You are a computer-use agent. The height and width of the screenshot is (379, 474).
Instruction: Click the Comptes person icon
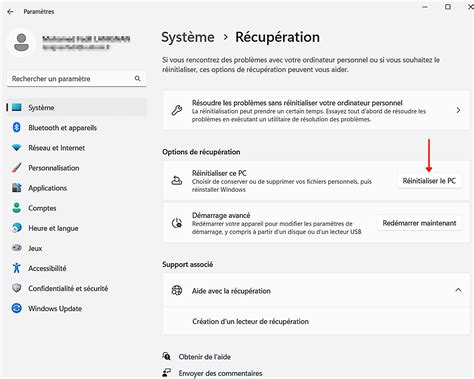coord(17,208)
